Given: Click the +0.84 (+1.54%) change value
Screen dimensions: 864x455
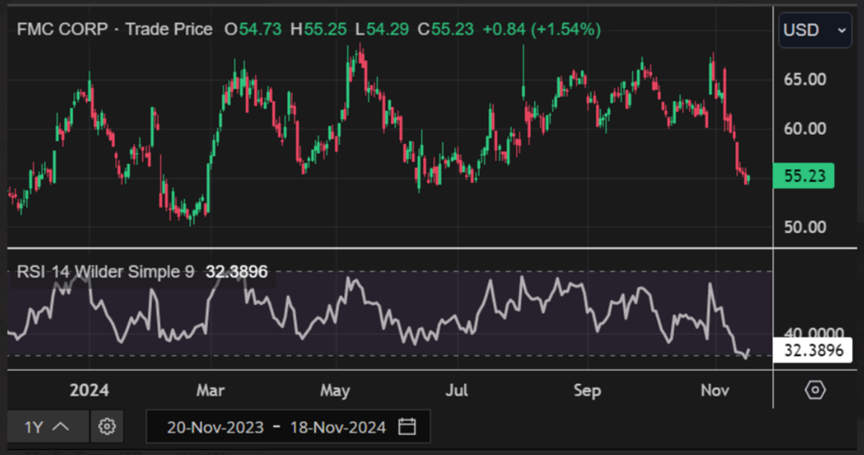Looking at the screenshot, I should [541, 30].
